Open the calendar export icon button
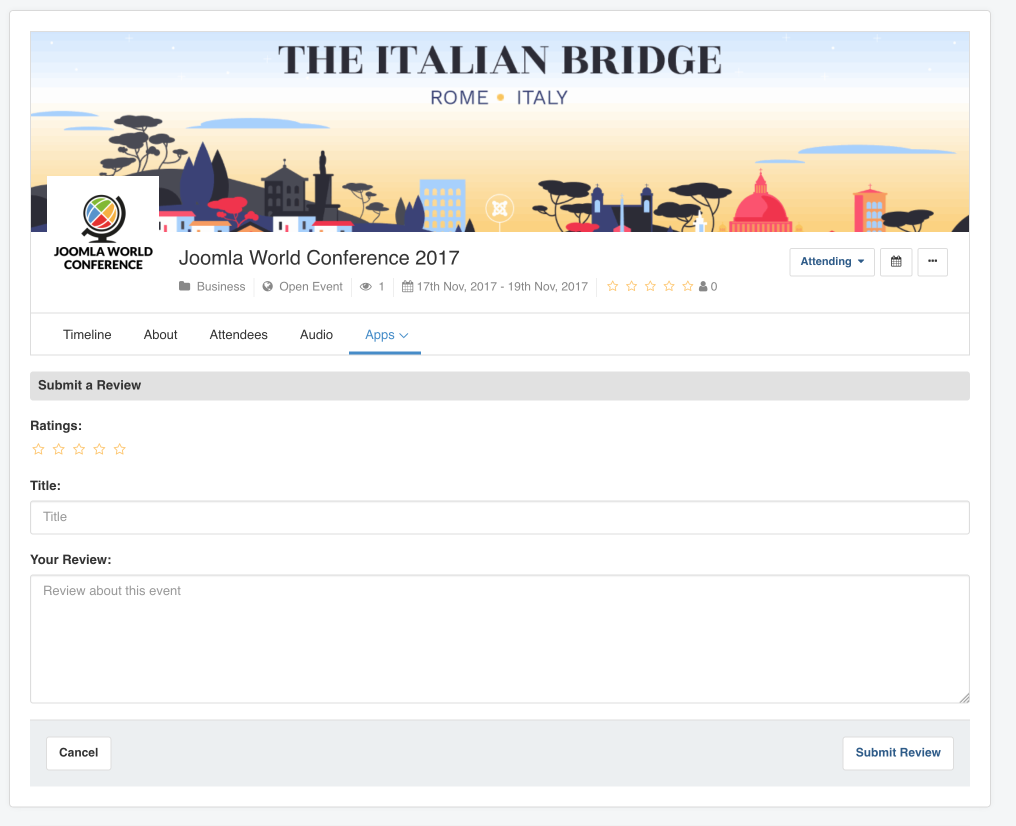Viewport: 1016px width, 826px height. tap(896, 262)
